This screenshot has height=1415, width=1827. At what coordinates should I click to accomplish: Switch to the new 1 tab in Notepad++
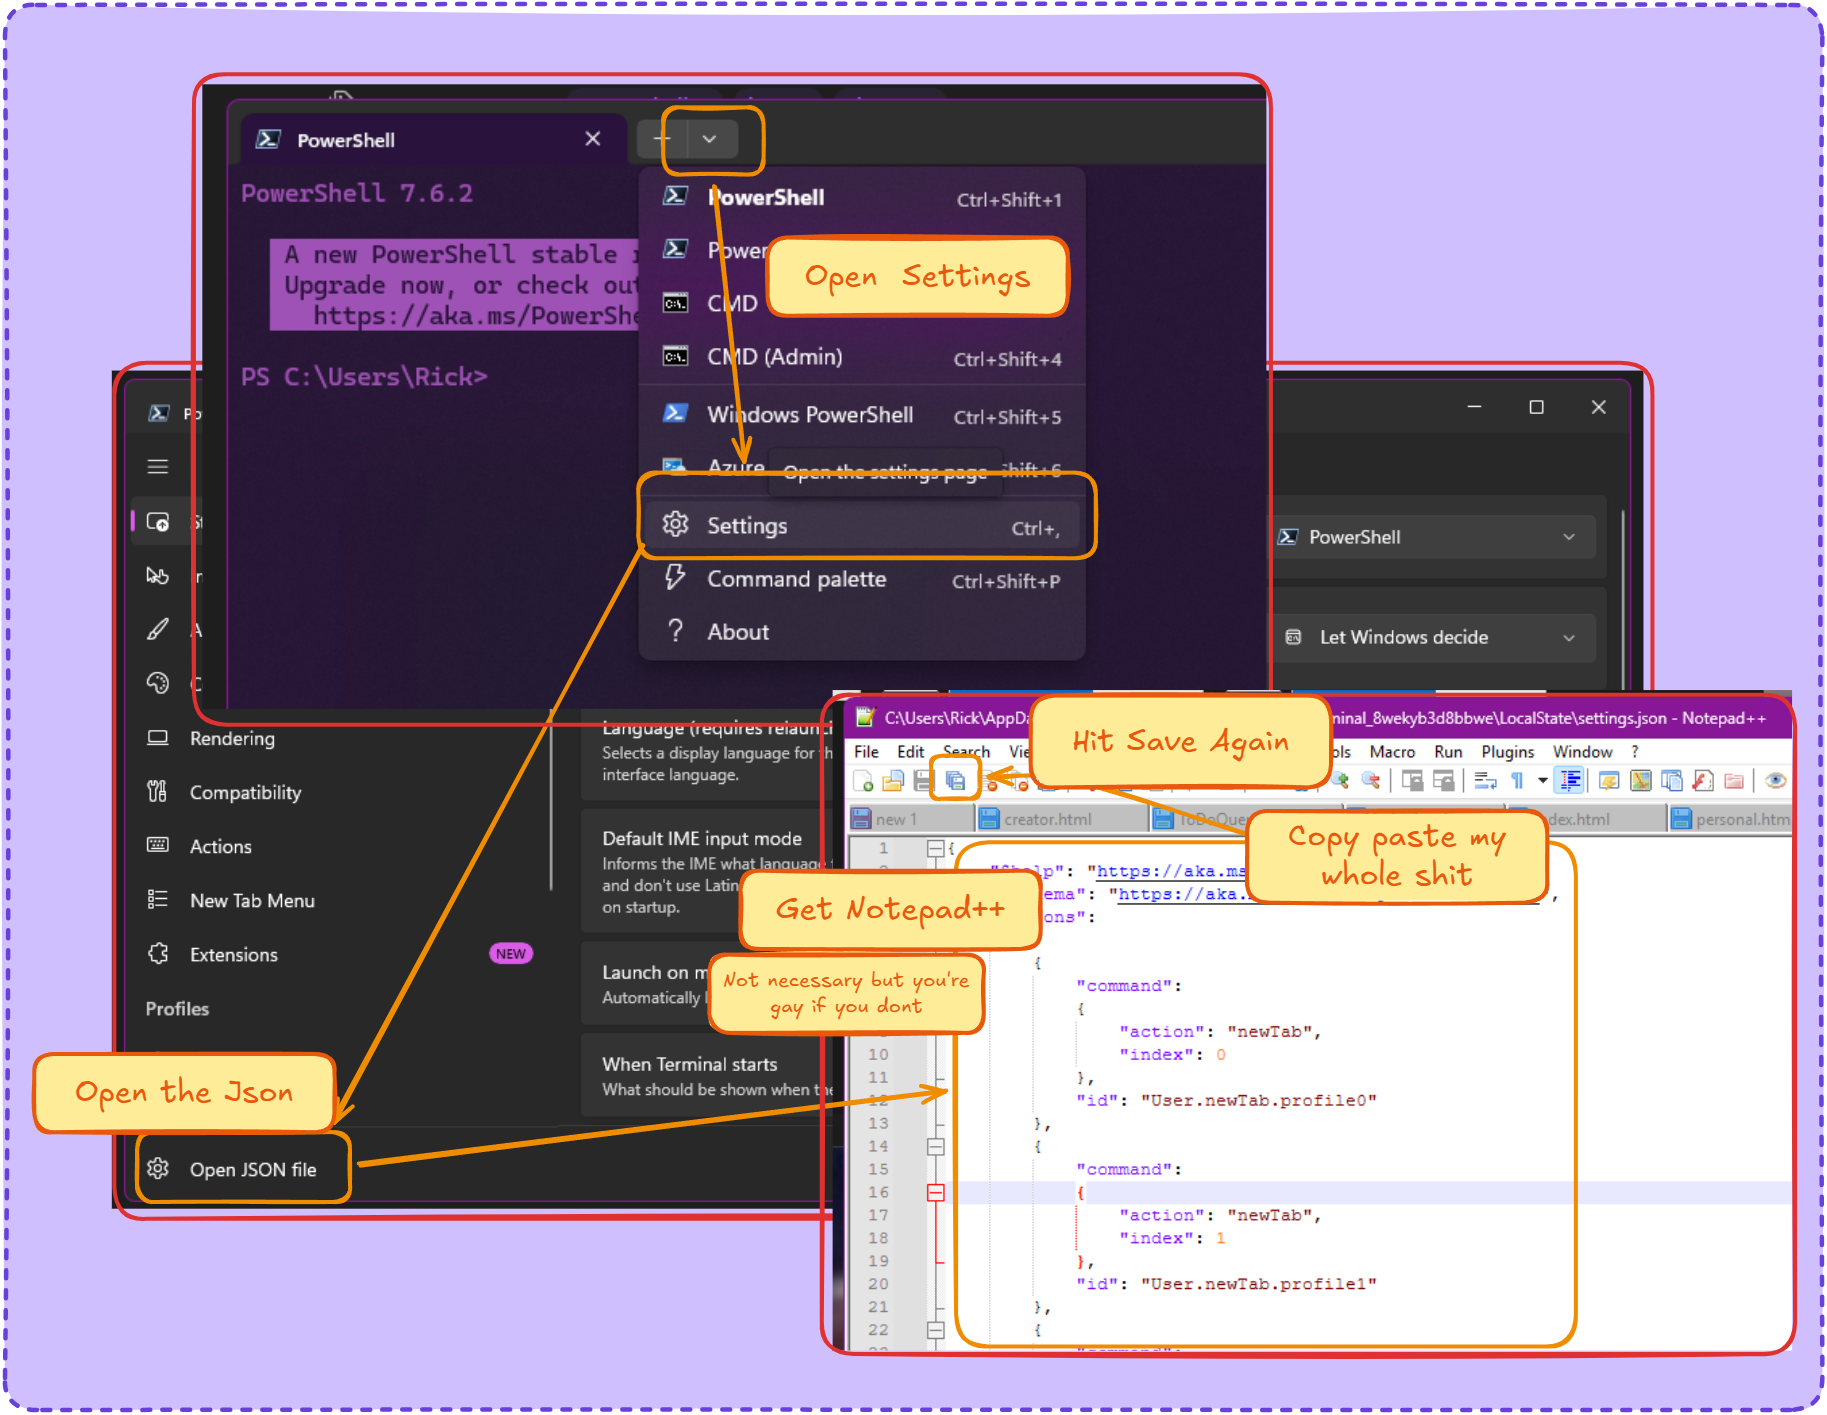910,819
